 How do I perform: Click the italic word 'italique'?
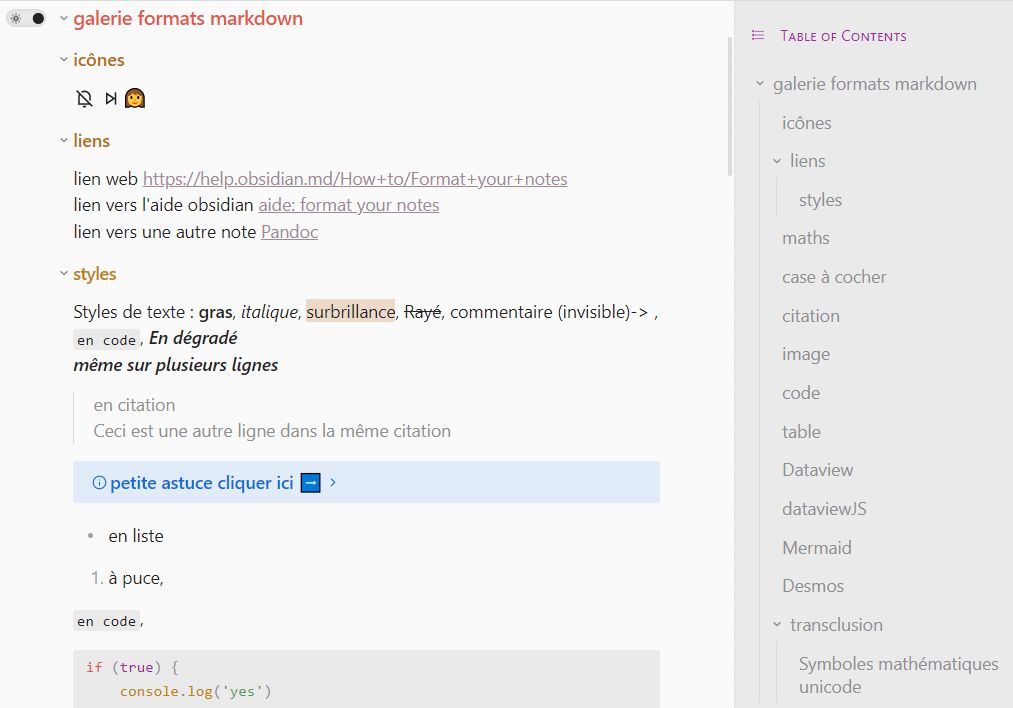point(269,312)
